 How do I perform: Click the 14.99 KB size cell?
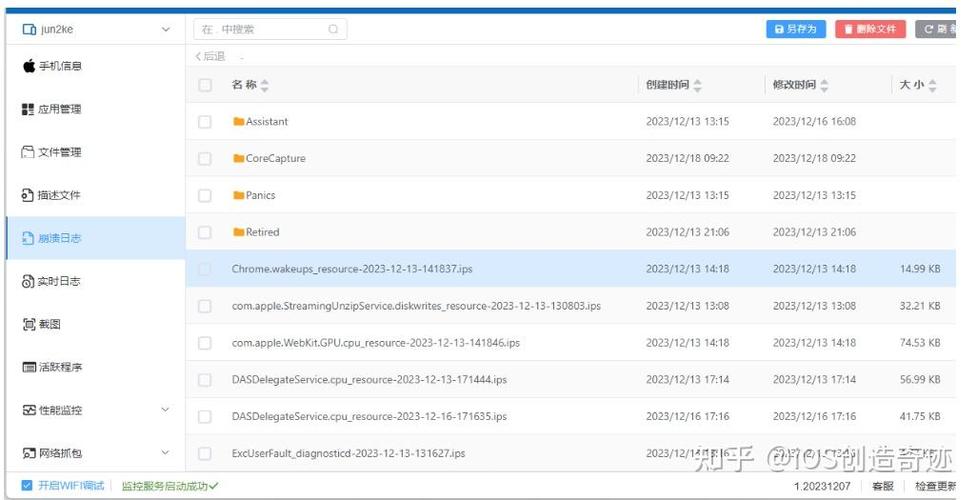[920, 269]
